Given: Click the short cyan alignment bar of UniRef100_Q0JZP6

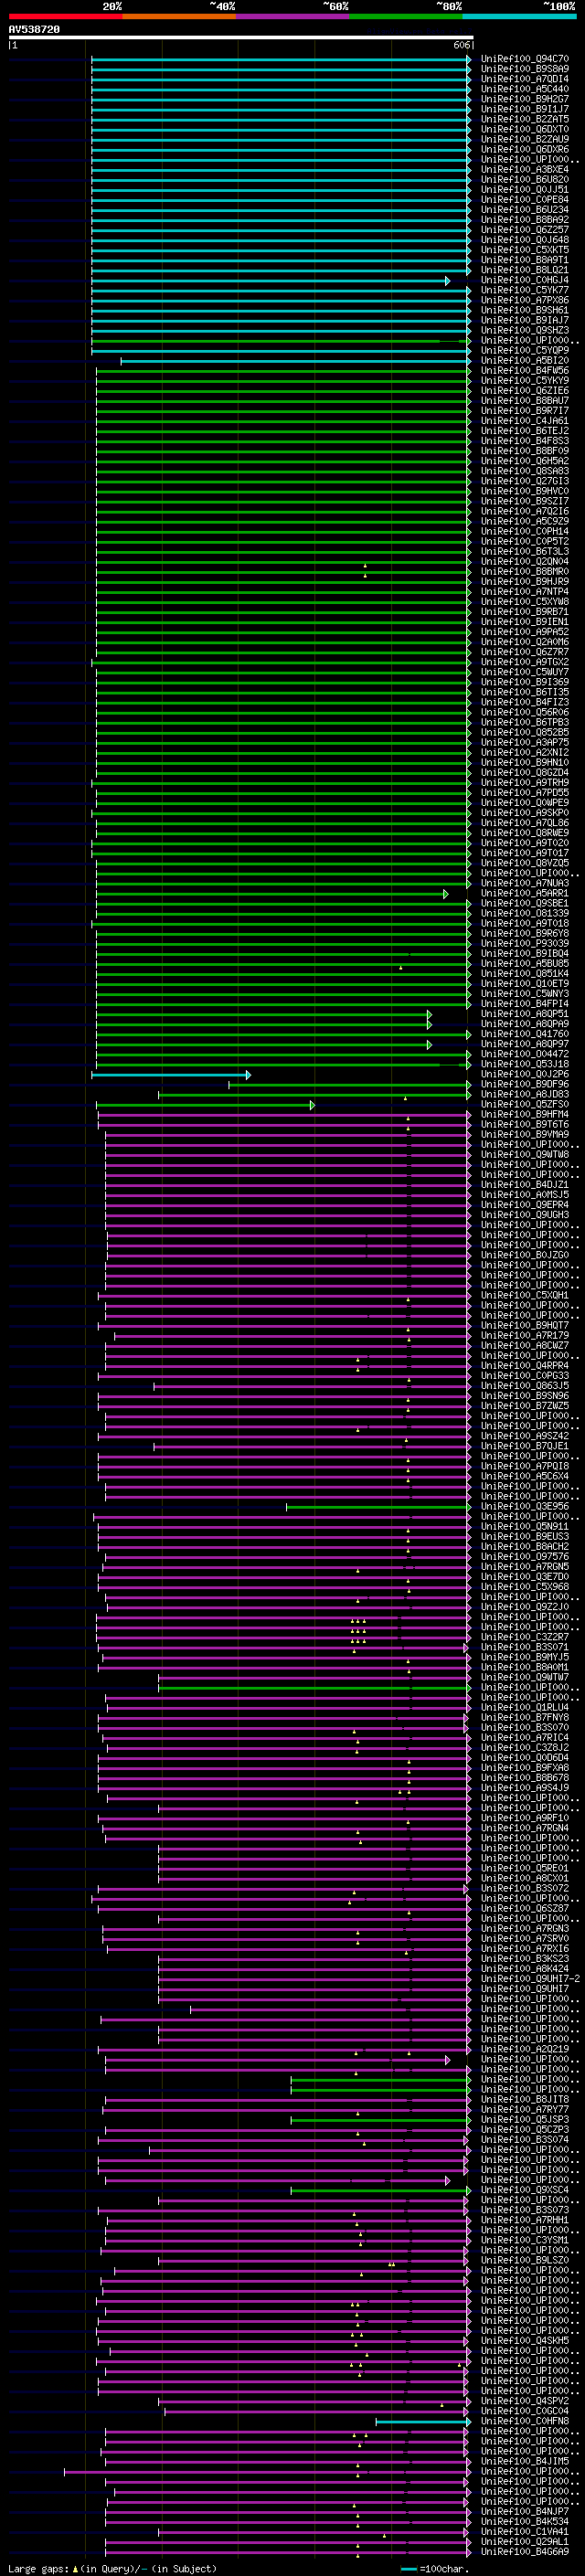Looking at the screenshot, I should point(170,1075).
